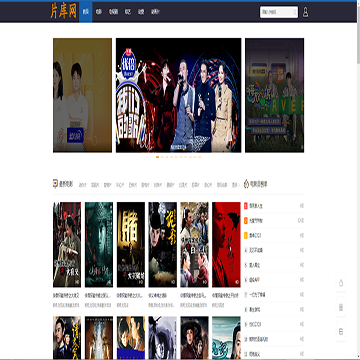Click the top floating side button icon
The image size is (360, 360).
(341, 283)
